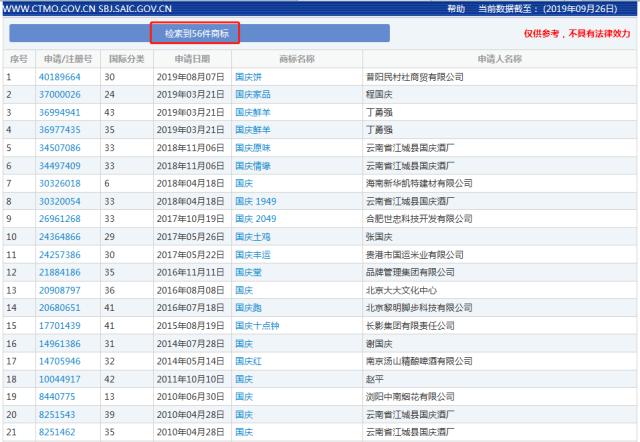
Task: Click the 国庆原味 trademark name
Action: point(252,148)
